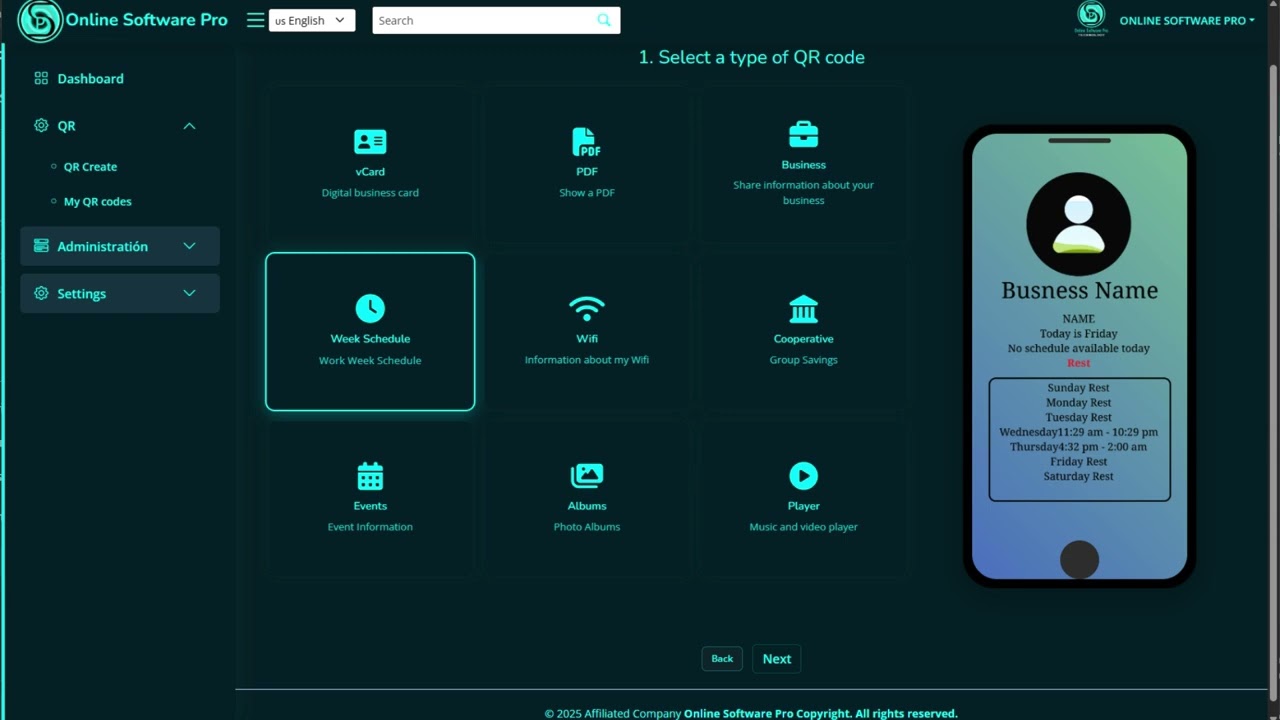The image size is (1280, 720).
Task: Click the search magnifier icon
Action: pyautogui.click(x=604, y=20)
